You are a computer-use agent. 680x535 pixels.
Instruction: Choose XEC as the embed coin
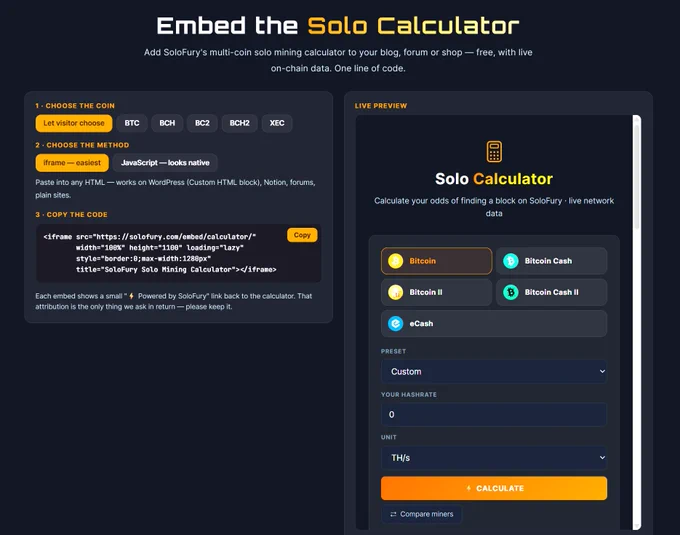pyautogui.click(x=277, y=123)
